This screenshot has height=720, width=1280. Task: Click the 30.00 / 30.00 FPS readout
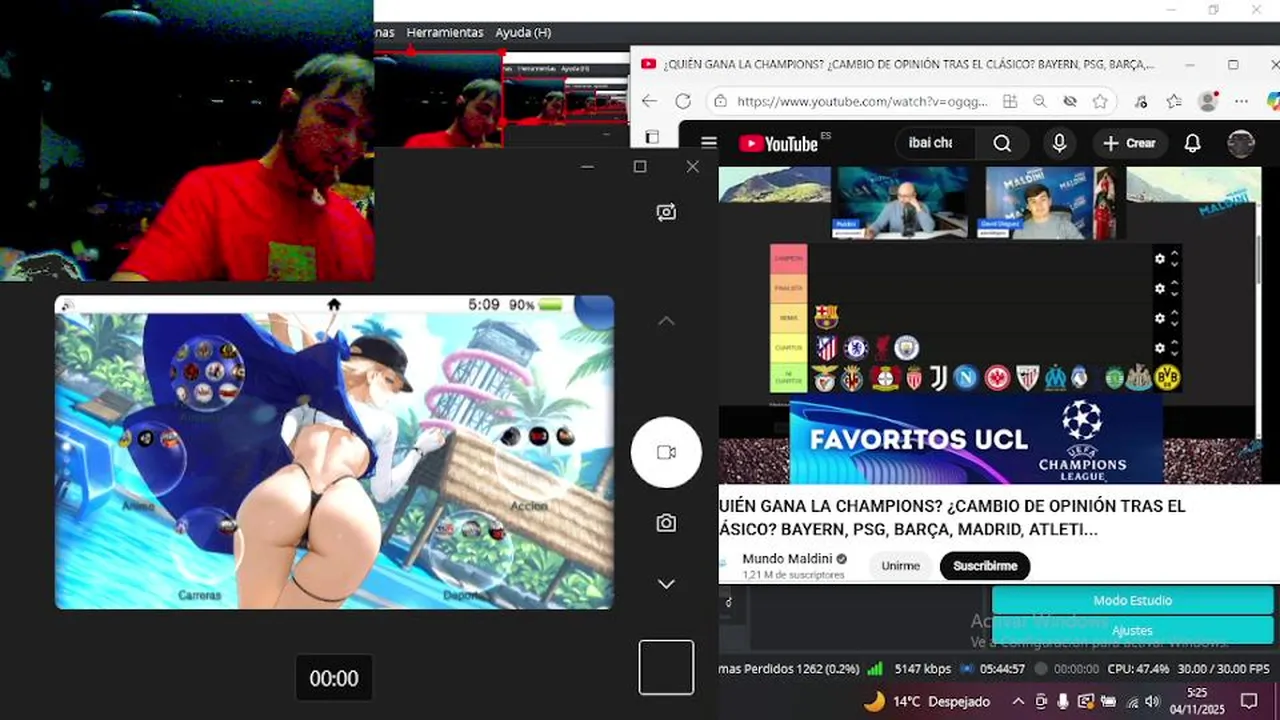point(1223,669)
